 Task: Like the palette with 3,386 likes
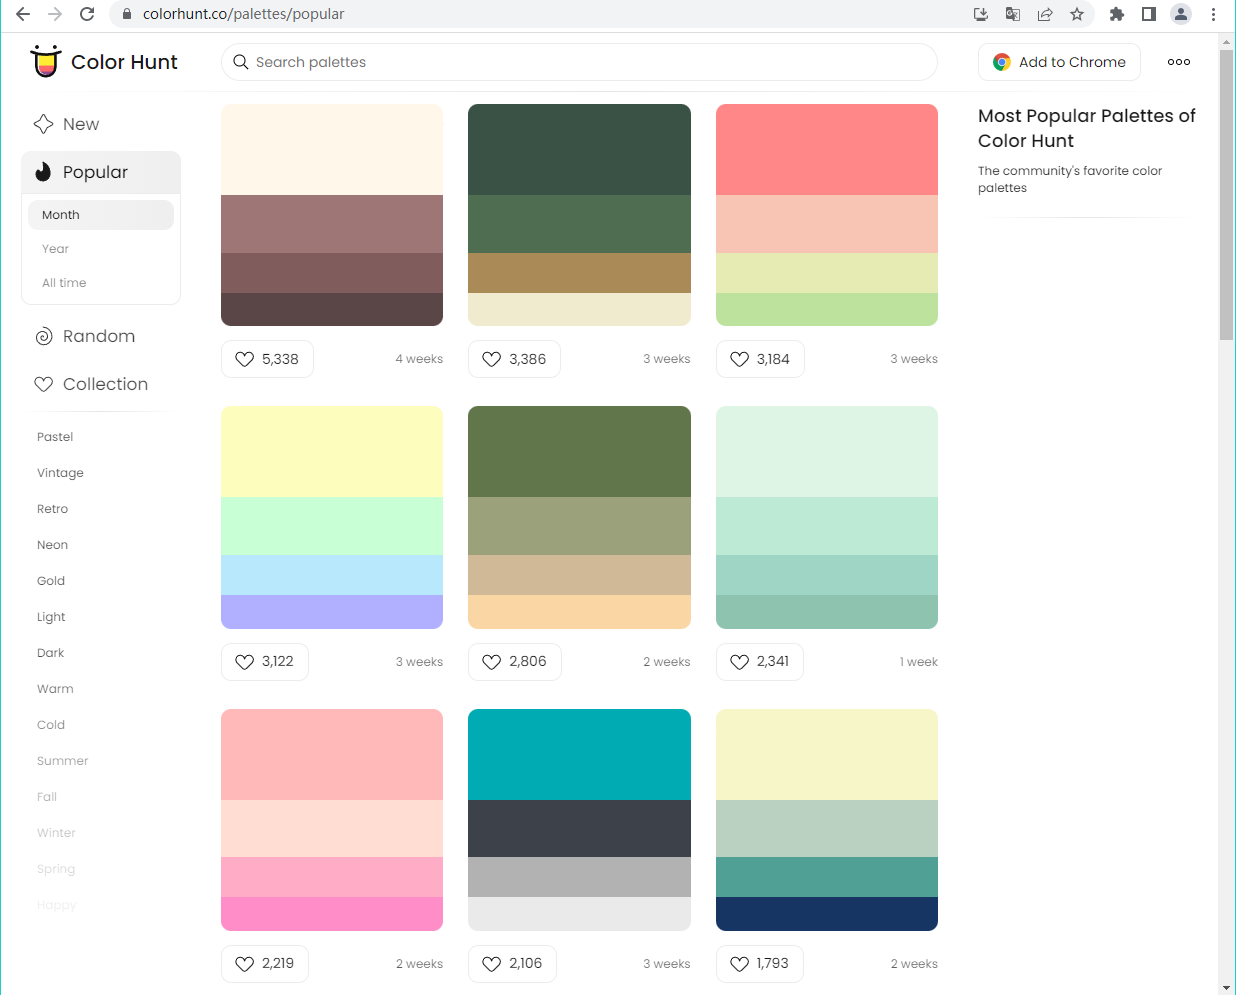(x=514, y=359)
